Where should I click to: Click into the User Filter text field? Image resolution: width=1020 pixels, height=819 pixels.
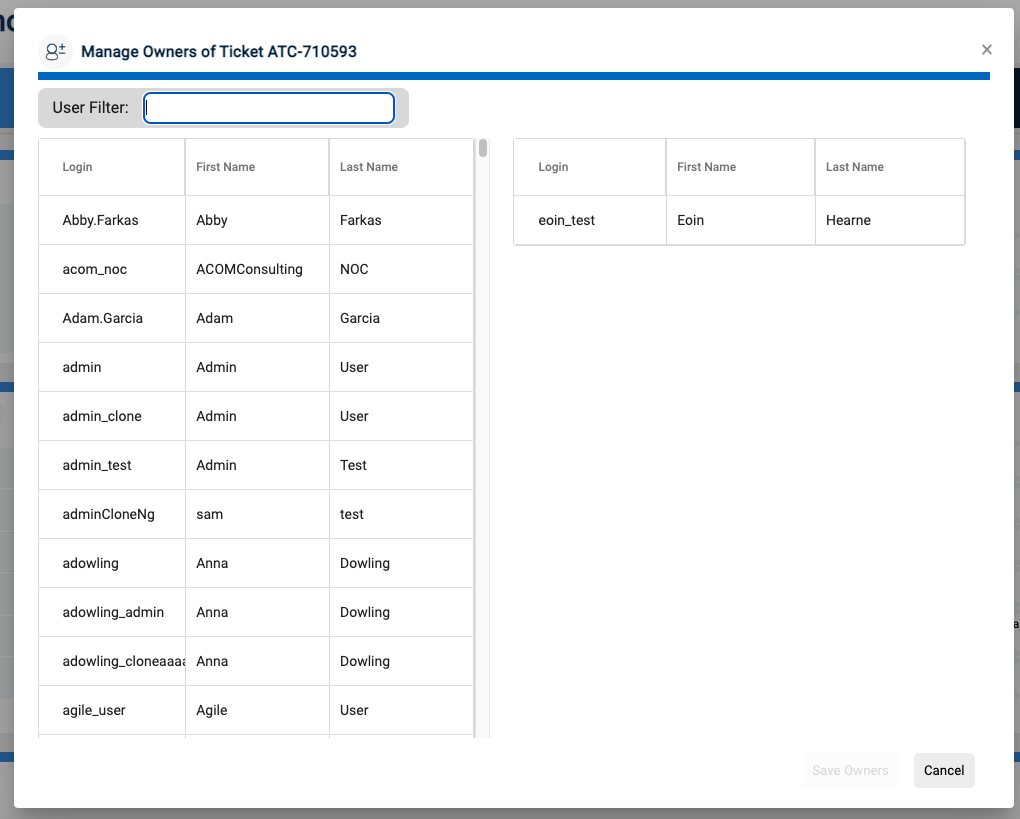(x=269, y=108)
